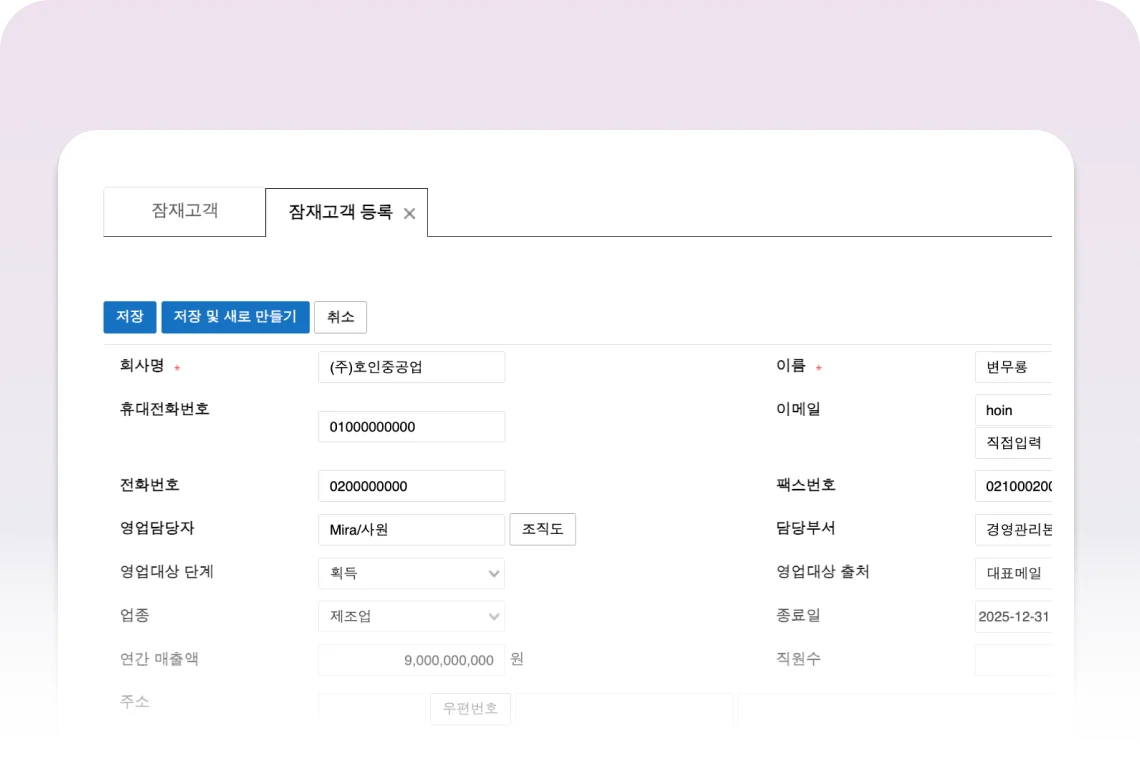The width and height of the screenshot is (1140, 780).
Task: Click the 전화번호 input field
Action: 411,487
